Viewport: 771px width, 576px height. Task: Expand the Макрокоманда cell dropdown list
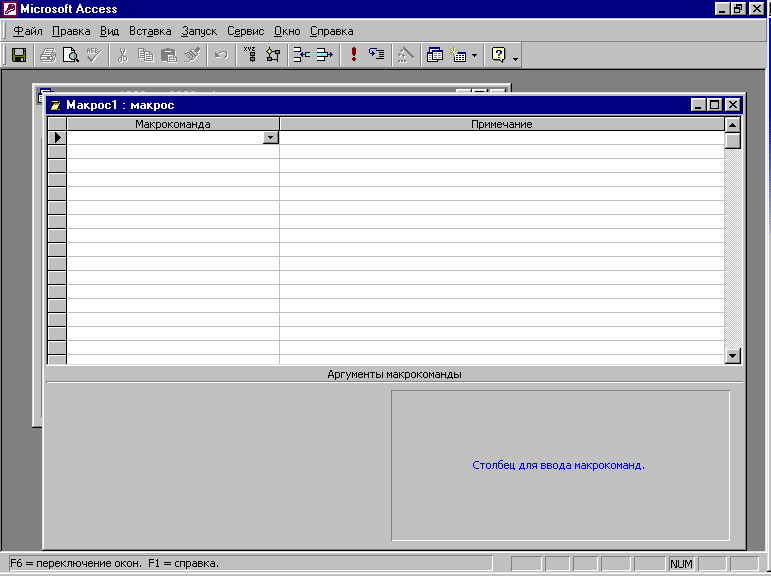270,138
